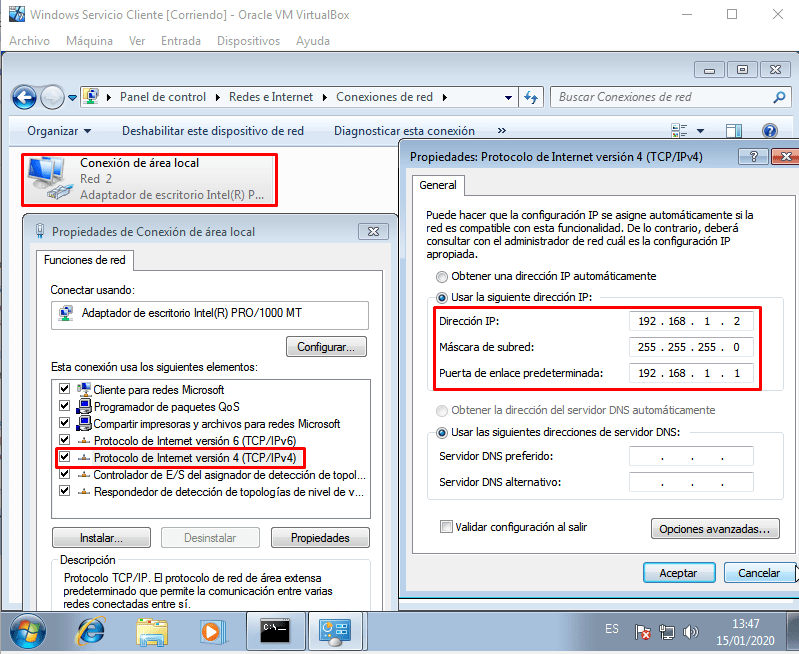This screenshot has height=654, width=799.
Task: Uncheck Protocolo de Internet versión 6 (TCP/IPv6)
Action: point(65,440)
